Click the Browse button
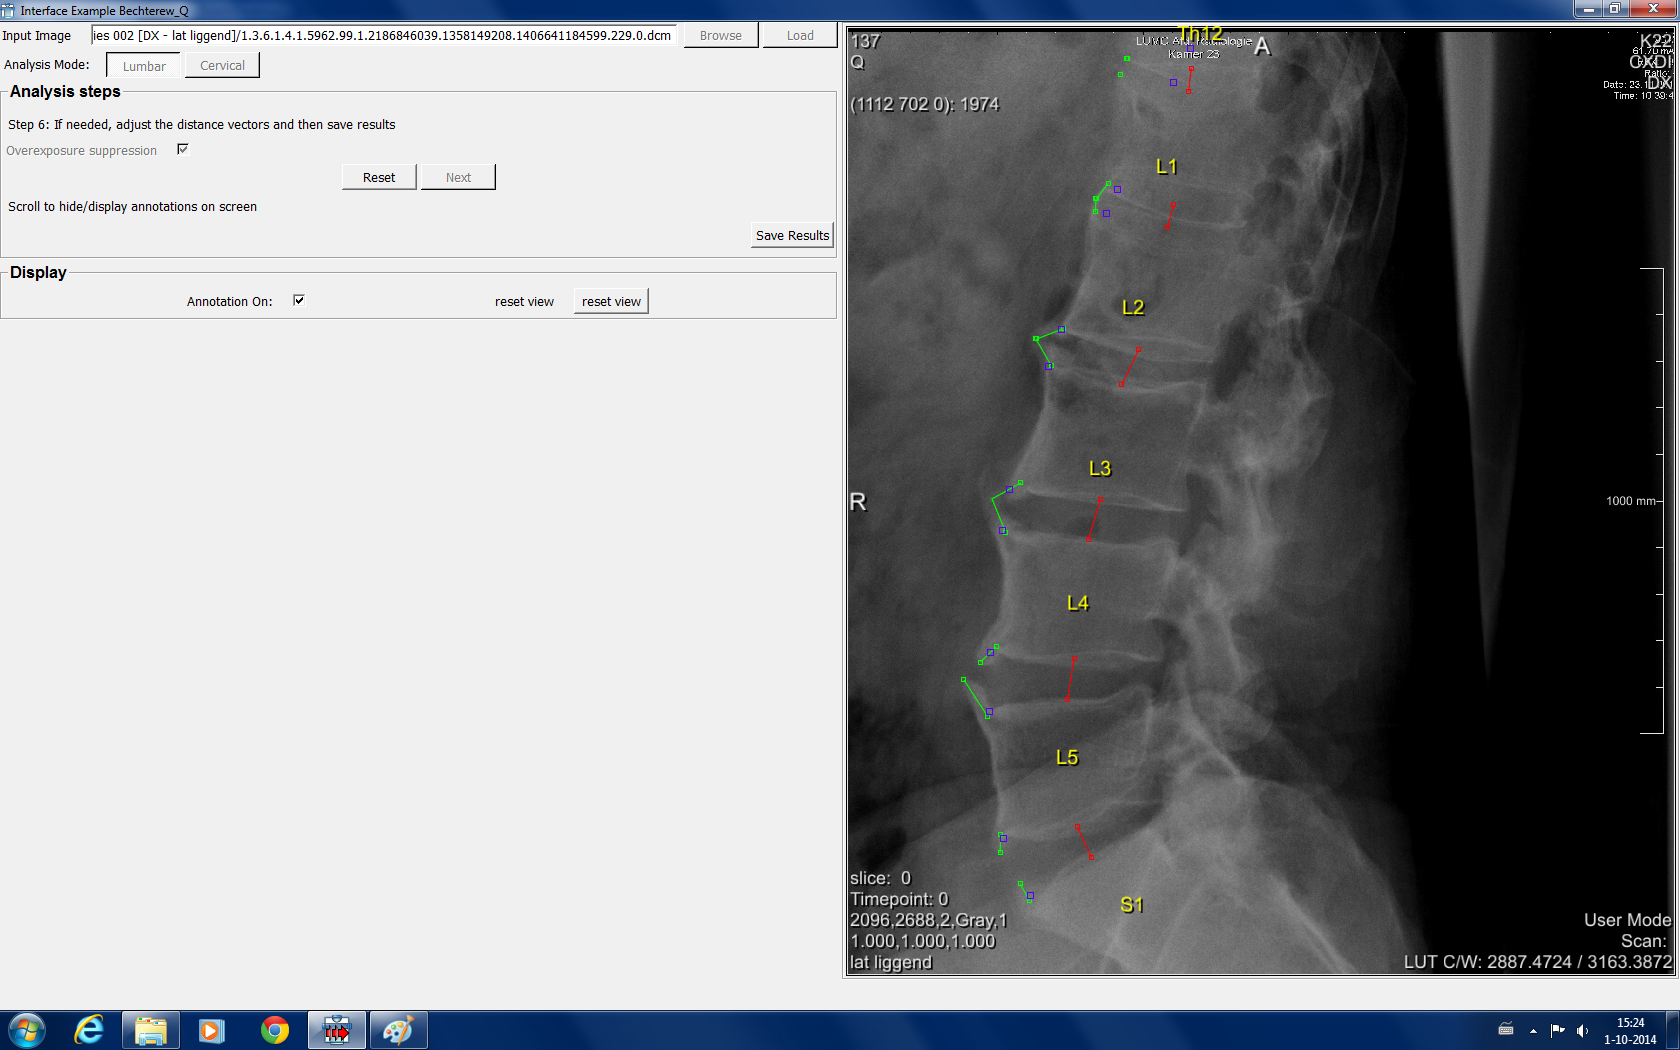Viewport: 1680px width, 1050px height. click(x=720, y=35)
